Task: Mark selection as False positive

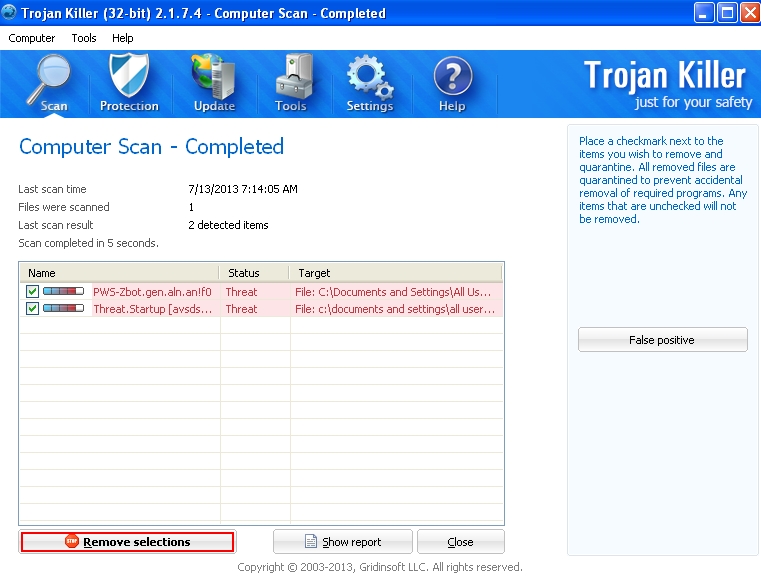Action: click(662, 340)
